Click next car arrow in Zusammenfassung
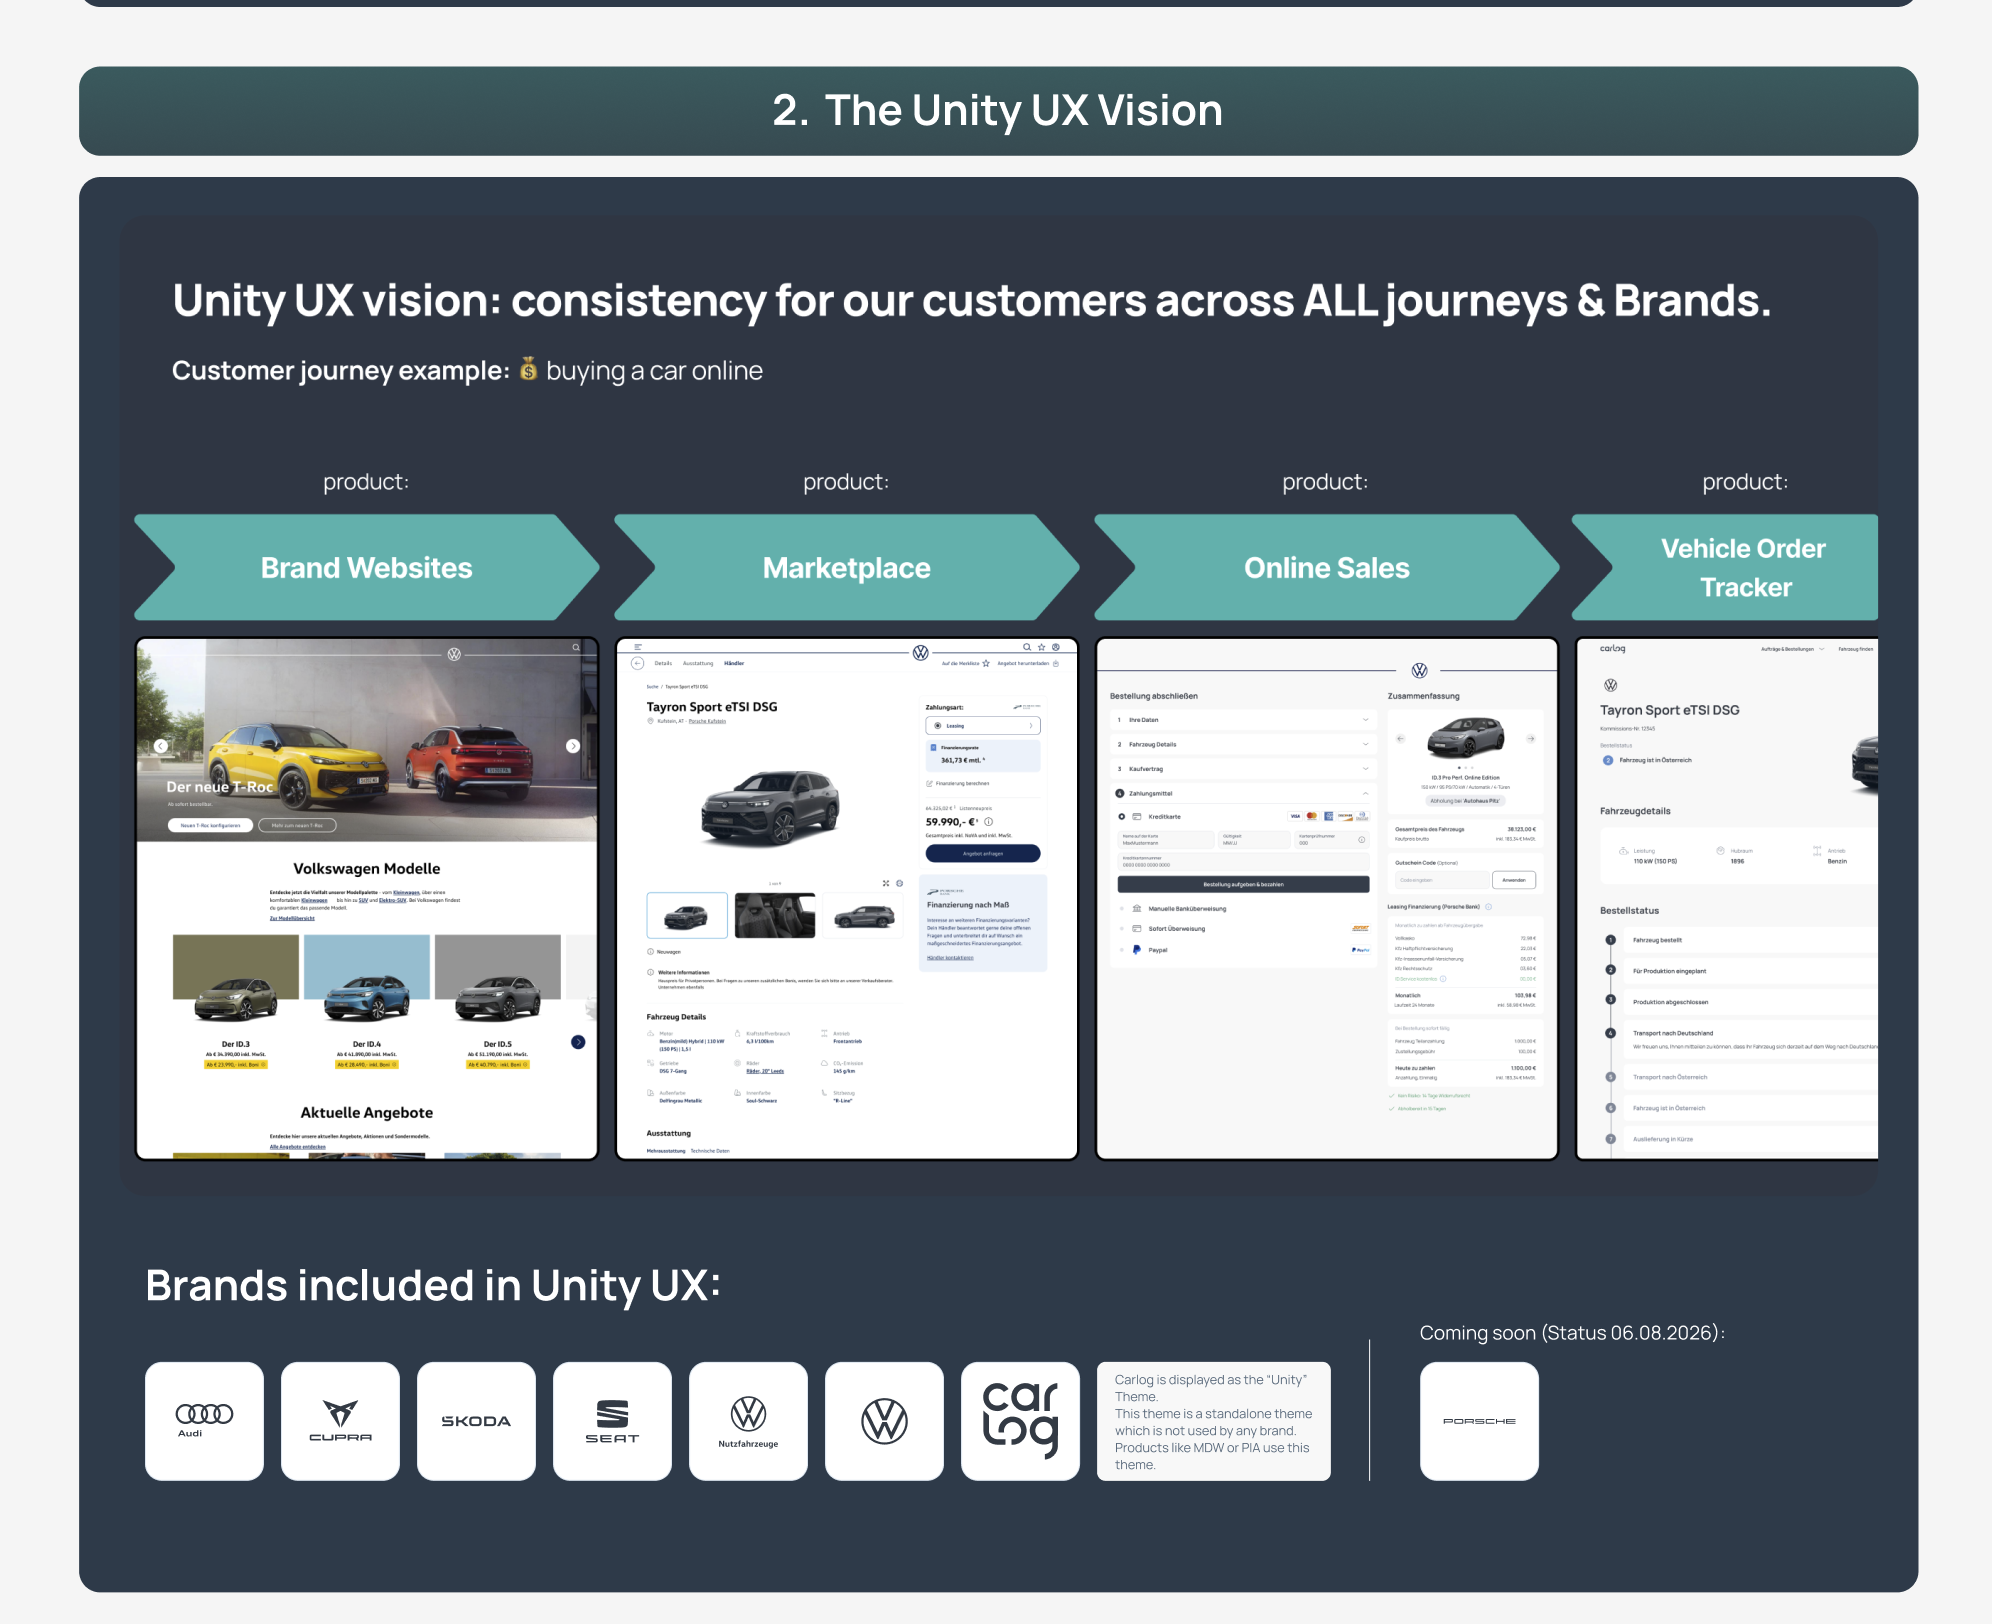The height and width of the screenshot is (1624, 1992). (1530, 739)
